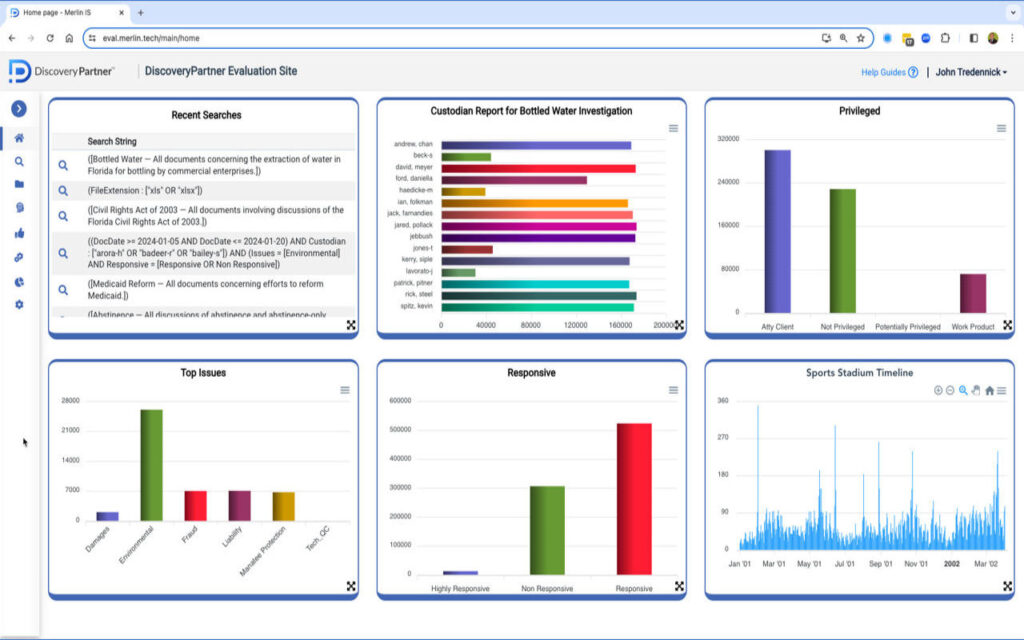Open the folder icon in the left sidebar
The width and height of the screenshot is (1024, 640).
point(18,184)
